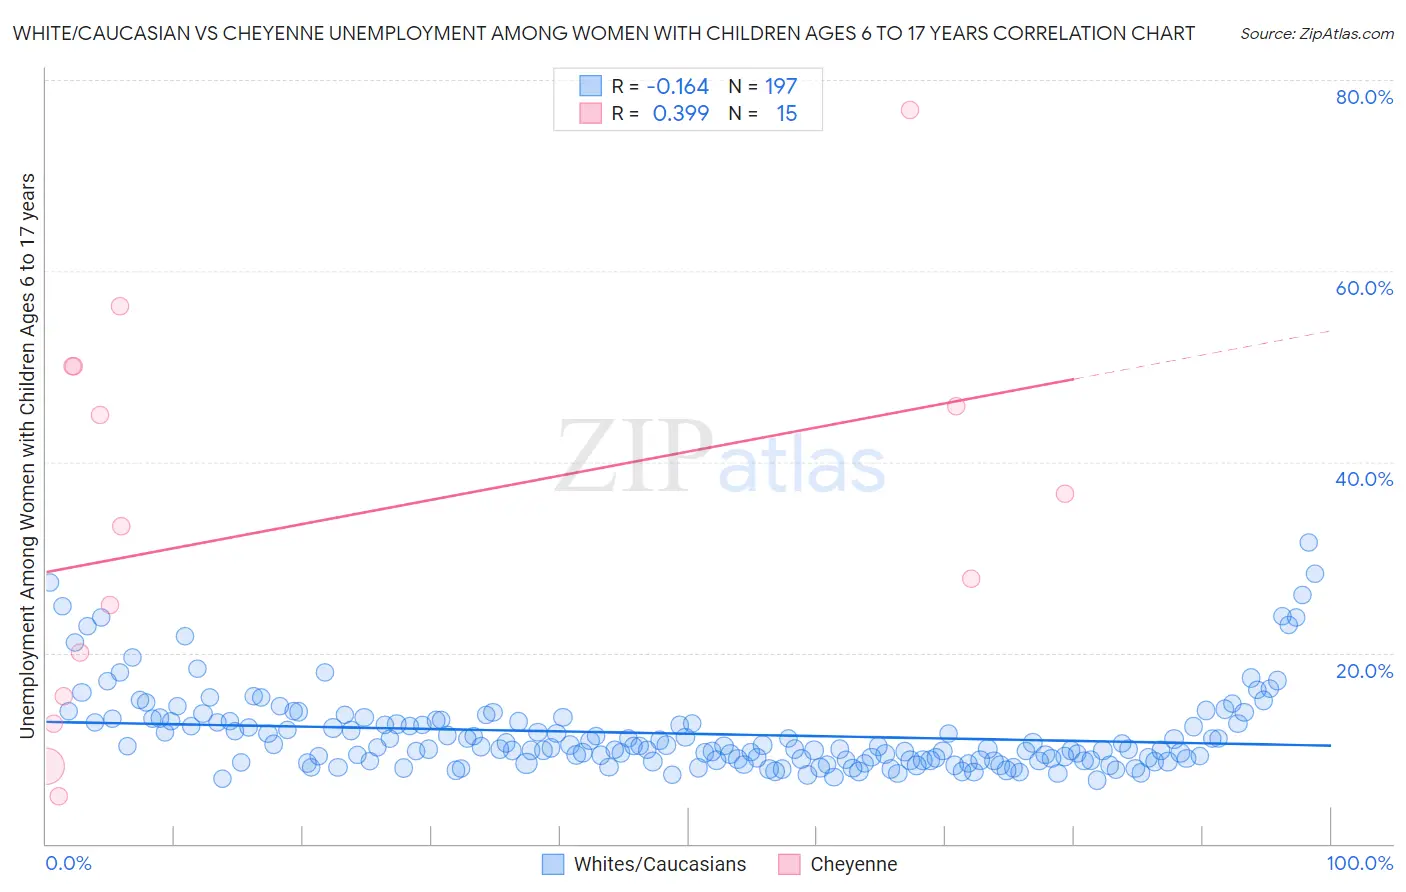Image resolution: width=1406 pixels, height=892 pixels.
Task: Click the Whites/Caucasians legend label
Action: [660, 864]
